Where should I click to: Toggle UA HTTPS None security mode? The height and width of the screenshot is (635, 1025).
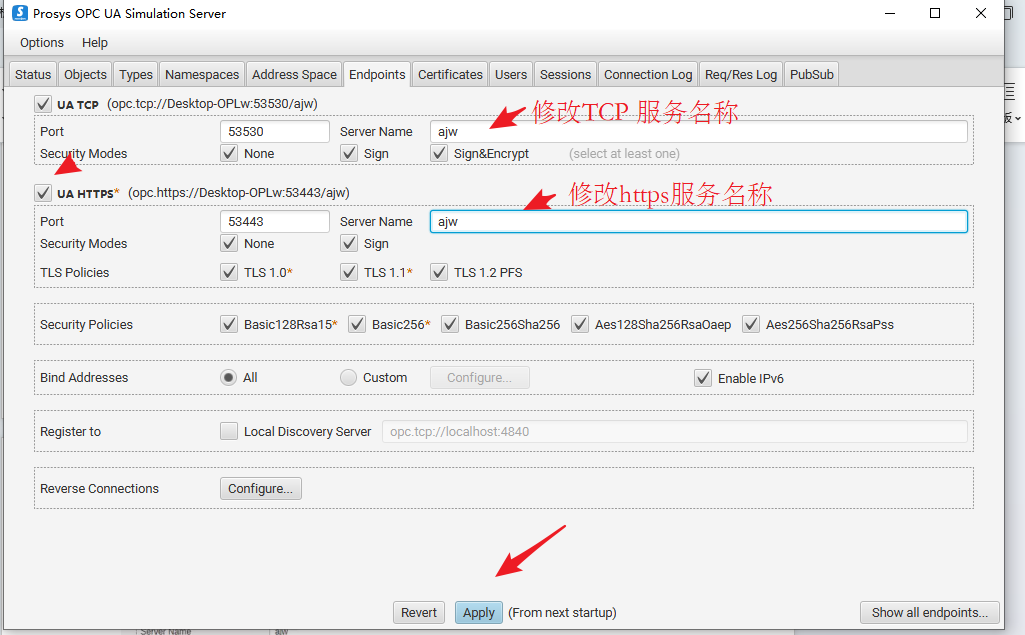click(x=229, y=243)
